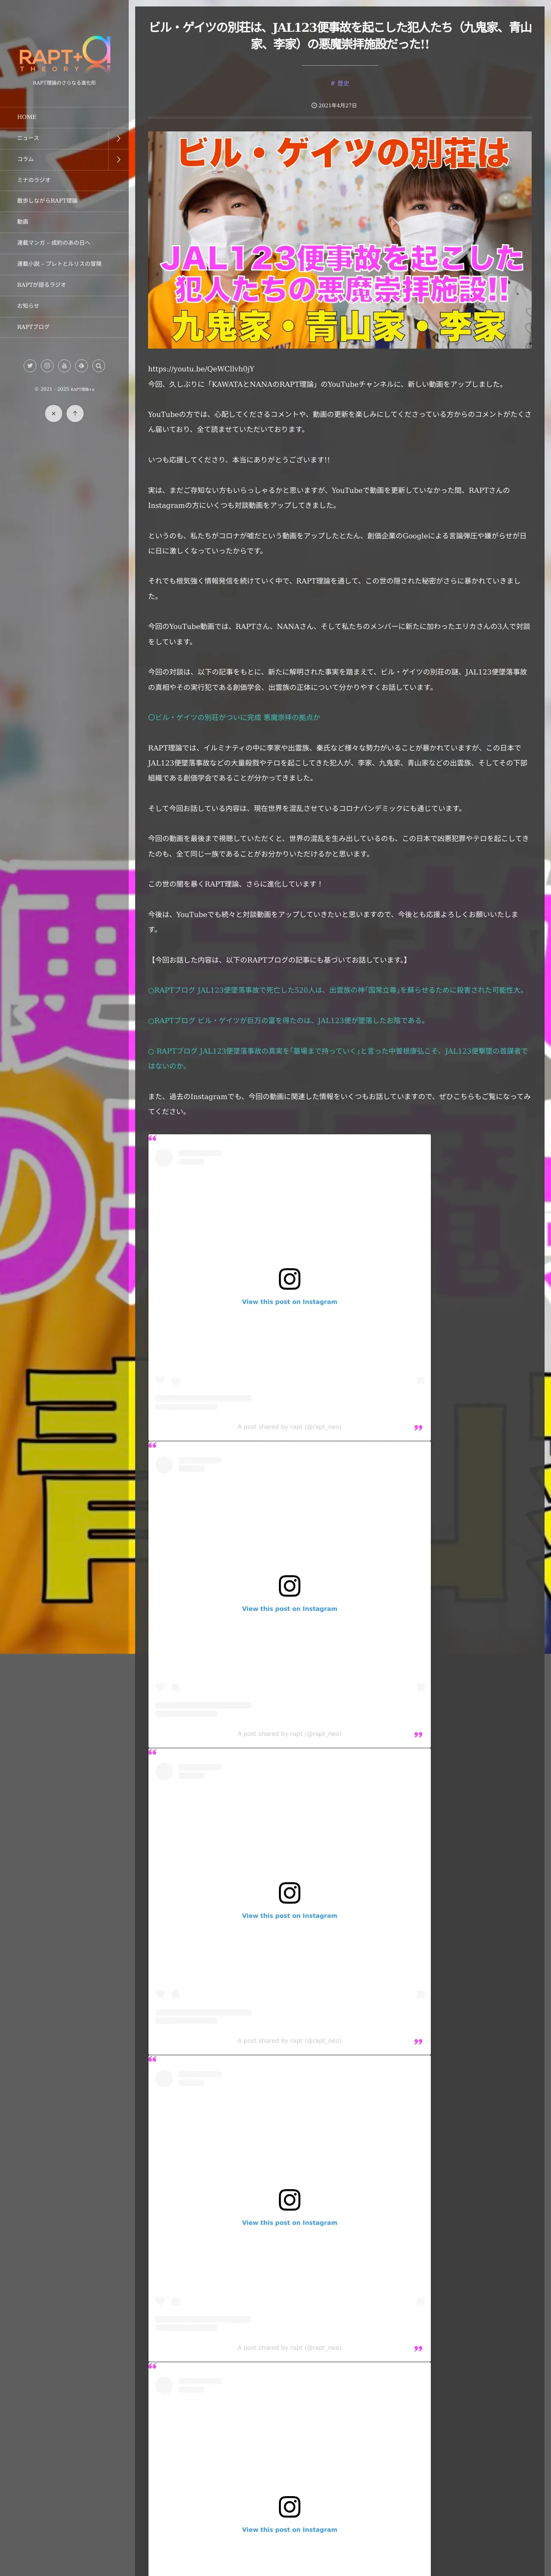Open 散歩しながらRAPT理論 menu item

64,201
